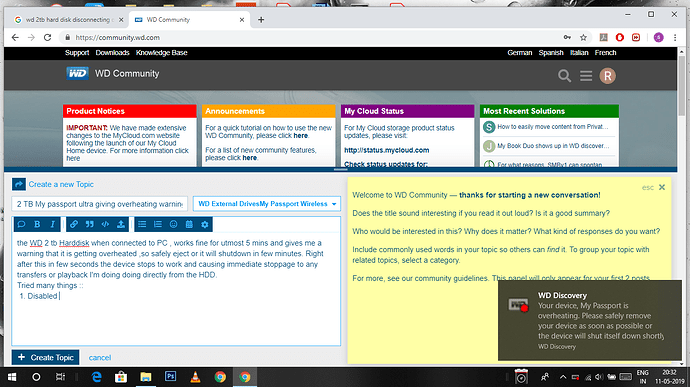The image size is (690, 387).
Task: Open volume control in system tray
Action: (599, 377)
